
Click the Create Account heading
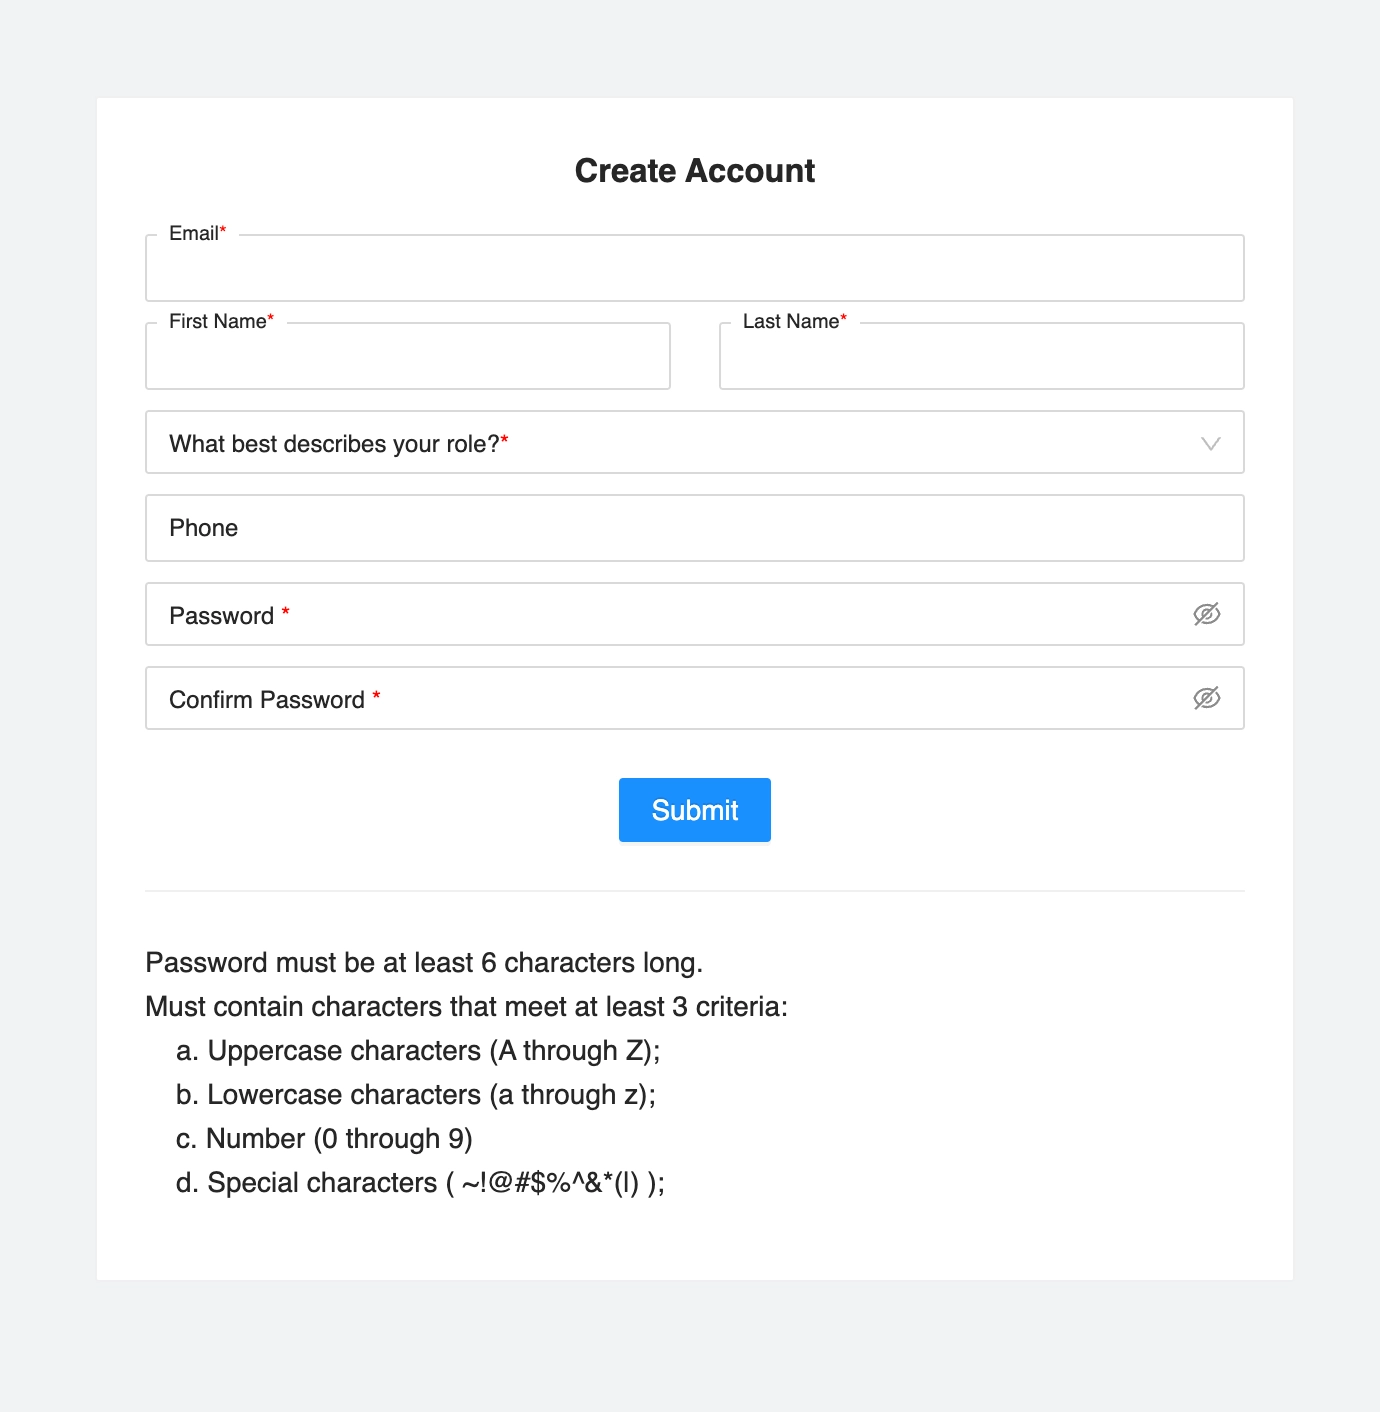pos(695,171)
